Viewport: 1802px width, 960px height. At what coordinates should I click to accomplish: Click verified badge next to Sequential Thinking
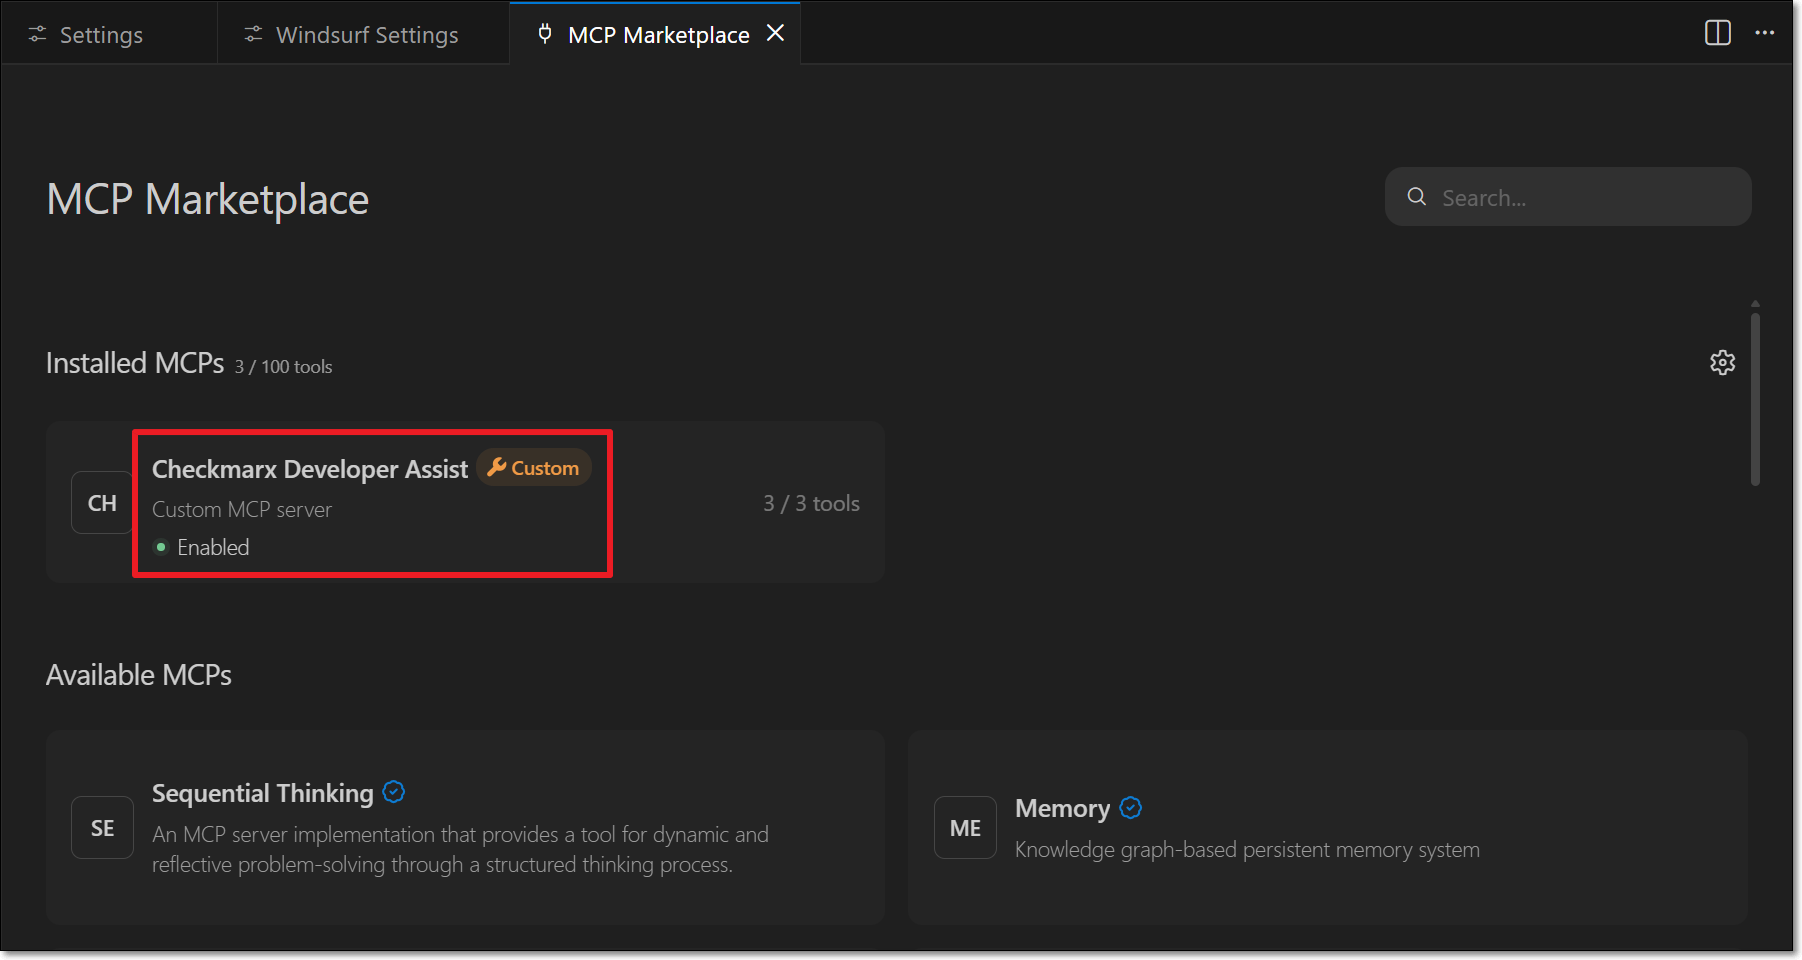coord(394,792)
